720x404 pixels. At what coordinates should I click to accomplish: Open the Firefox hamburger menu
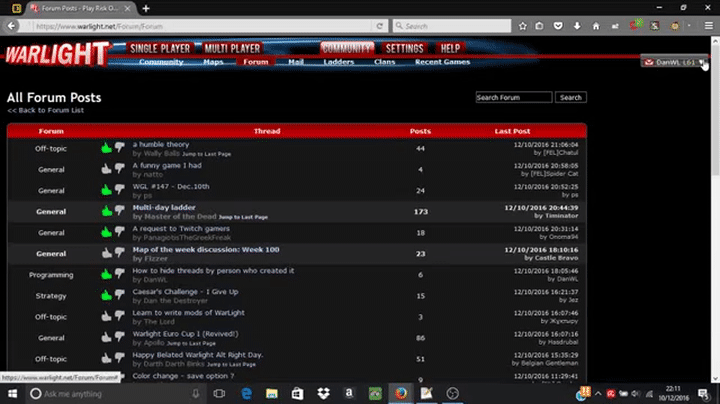tap(705, 27)
